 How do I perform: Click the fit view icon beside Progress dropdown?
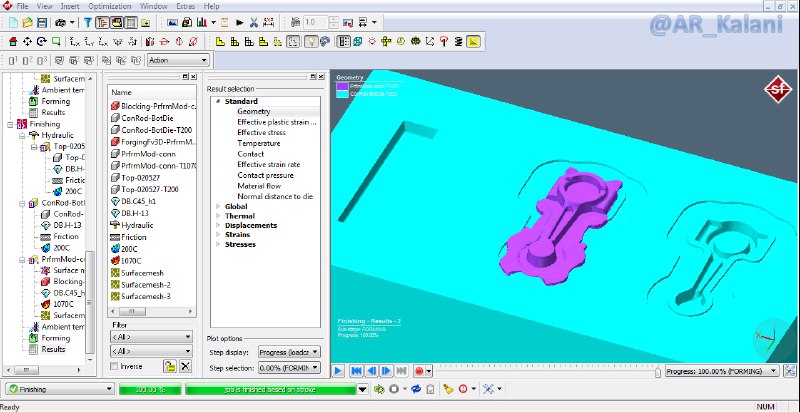click(x=790, y=371)
